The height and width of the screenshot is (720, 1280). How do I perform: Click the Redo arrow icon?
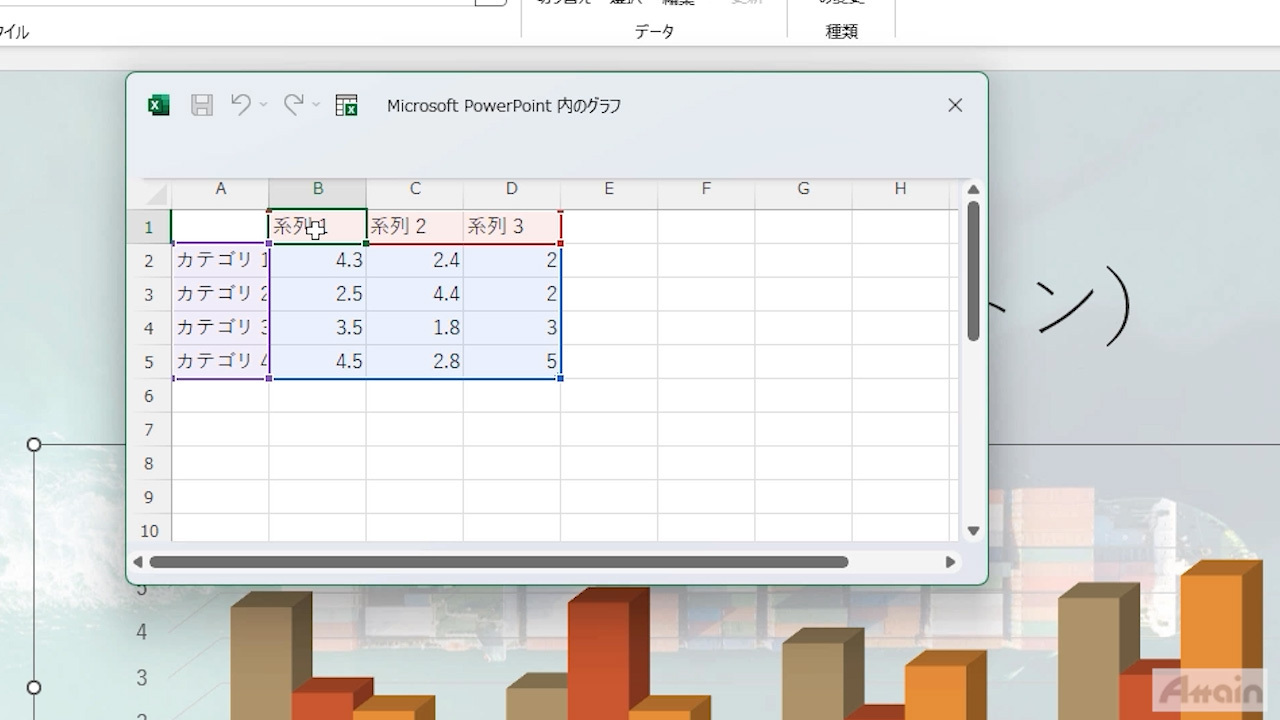293,104
